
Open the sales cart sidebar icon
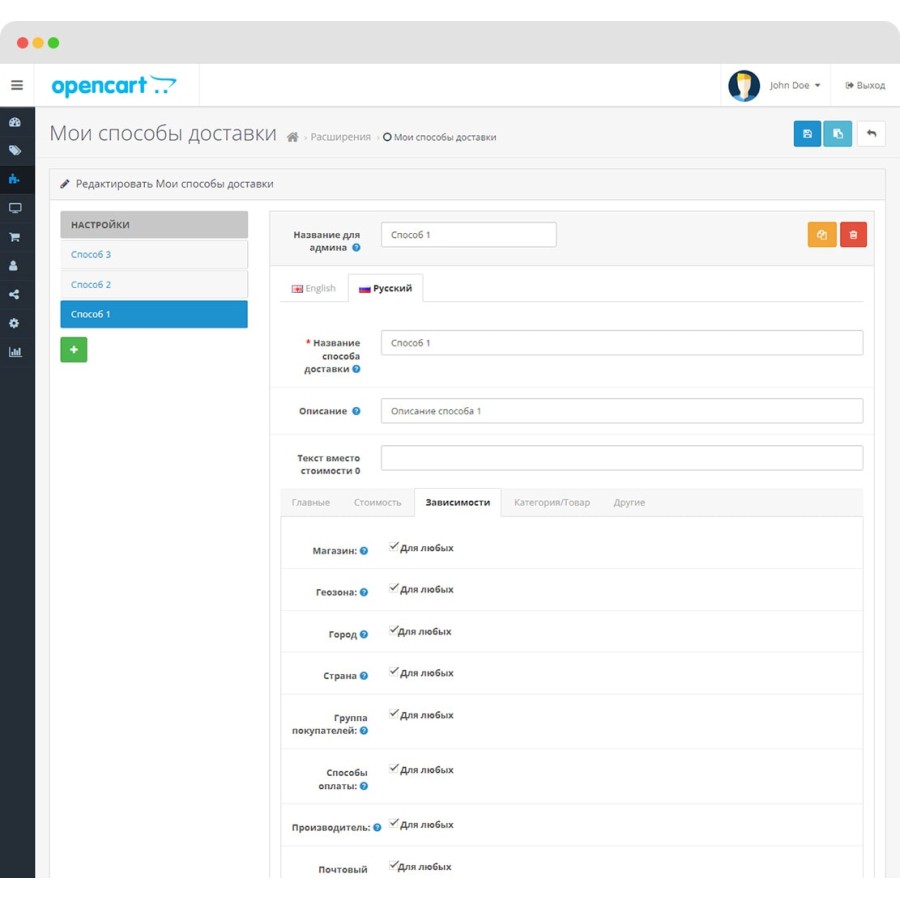click(x=15, y=236)
